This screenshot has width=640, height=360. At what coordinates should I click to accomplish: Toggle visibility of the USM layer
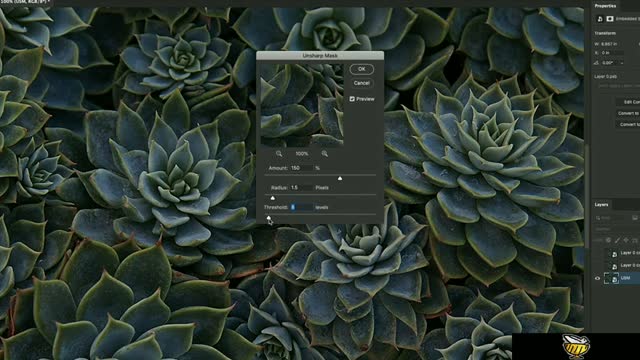coord(597,278)
